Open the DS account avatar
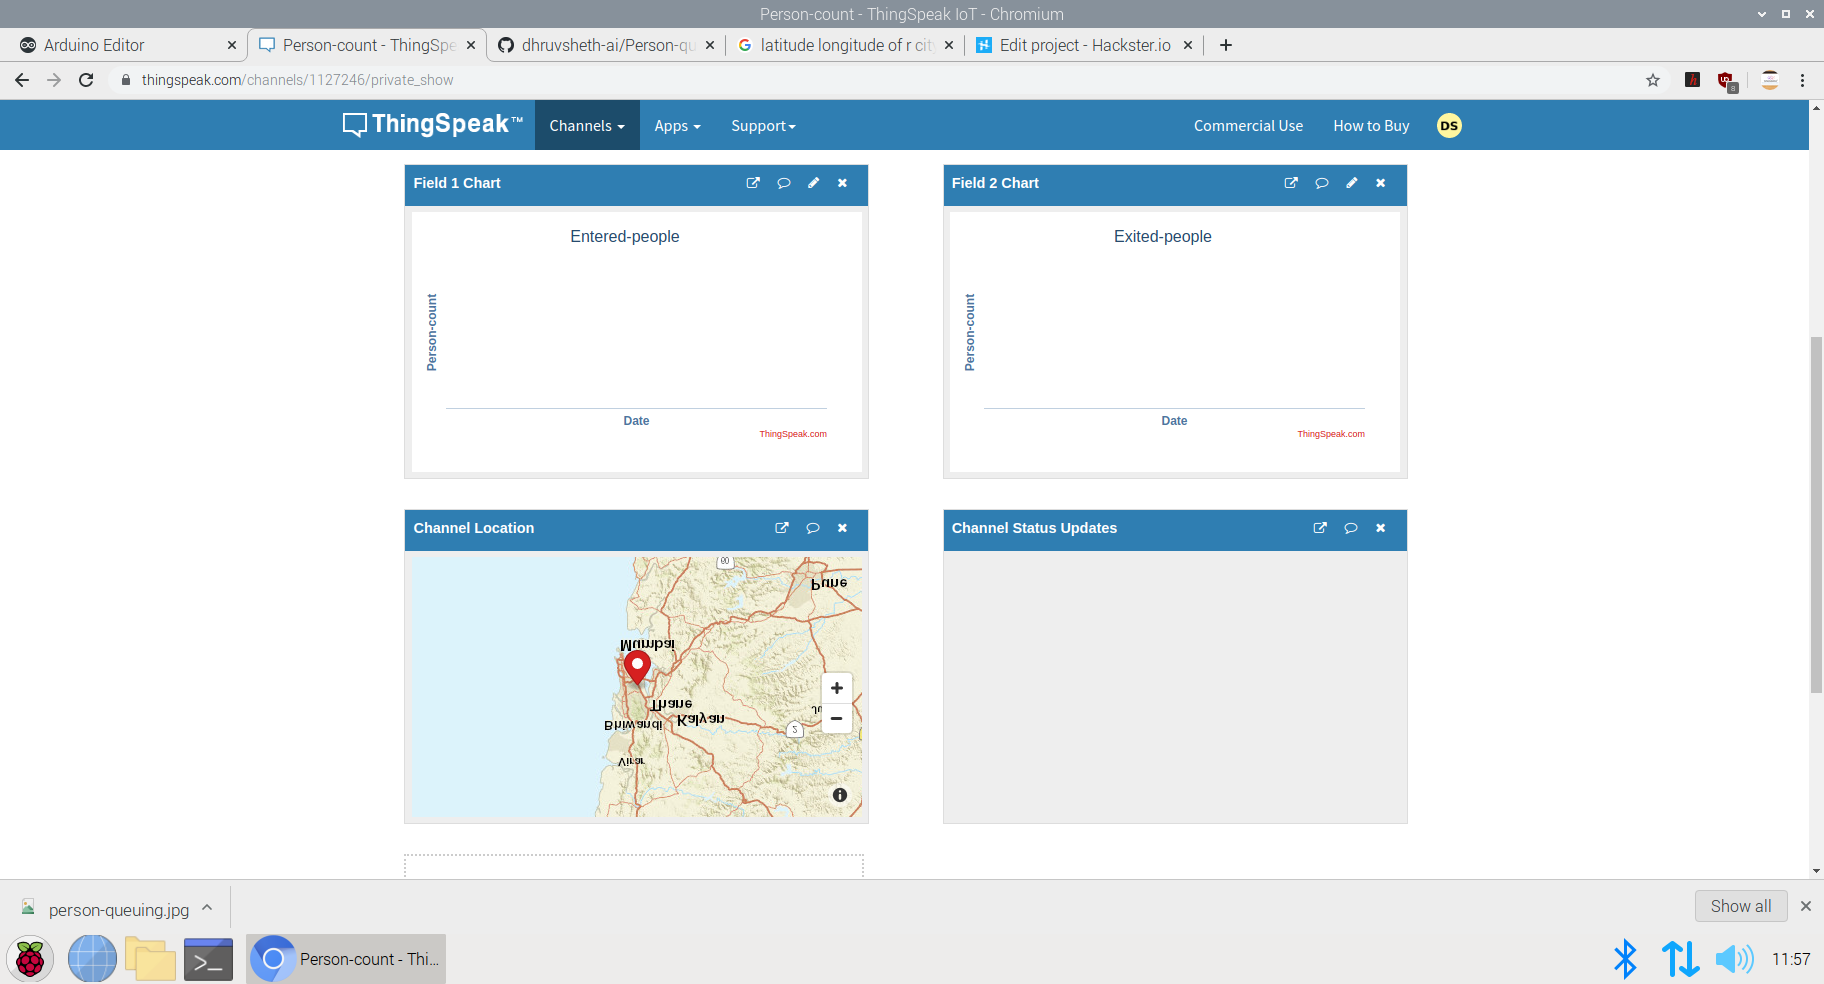The height and width of the screenshot is (984, 1824). [1448, 125]
